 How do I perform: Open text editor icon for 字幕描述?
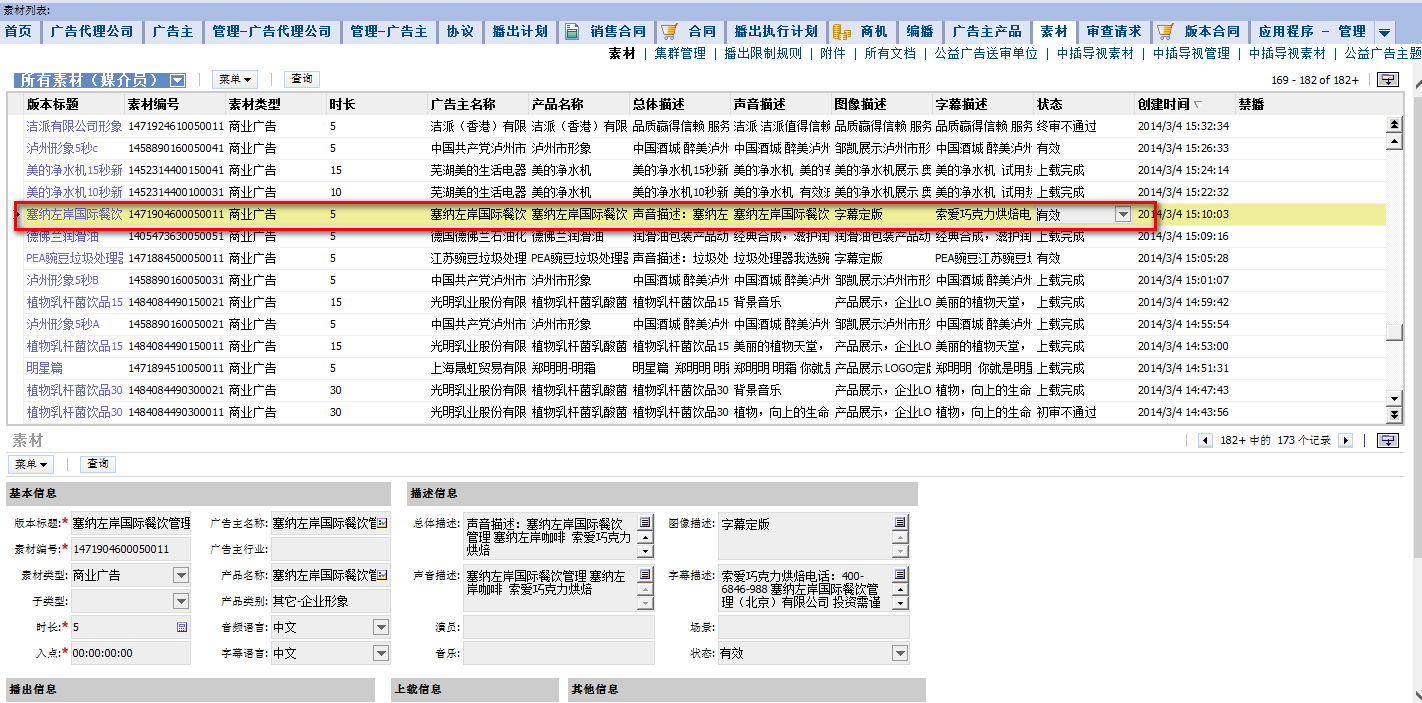click(x=900, y=574)
